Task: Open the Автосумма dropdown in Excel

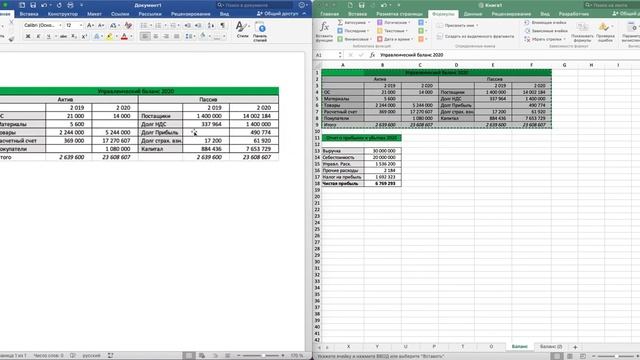Action: pyautogui.click(x=354, y=22)
